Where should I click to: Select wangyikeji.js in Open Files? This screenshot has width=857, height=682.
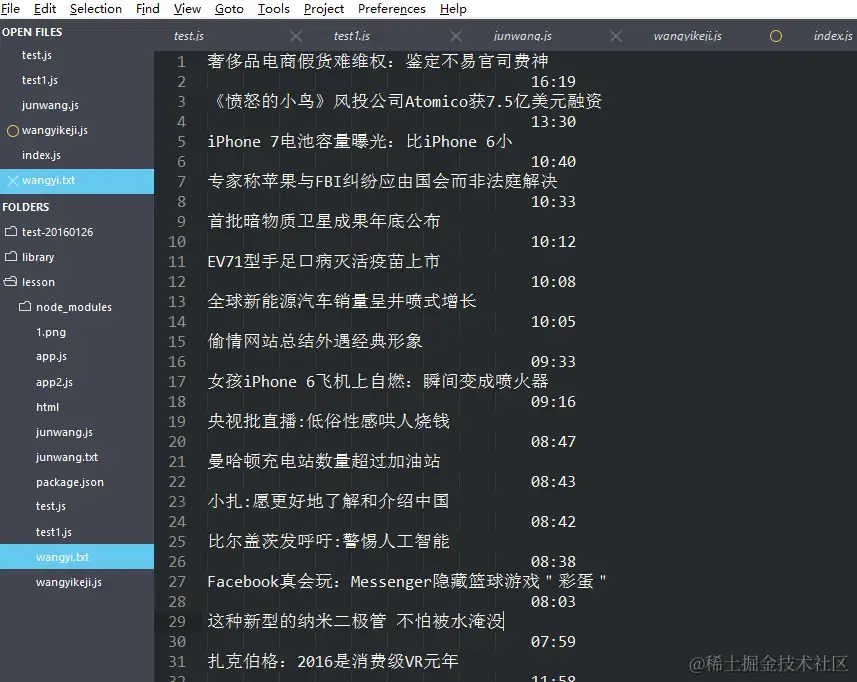[55, 131]
